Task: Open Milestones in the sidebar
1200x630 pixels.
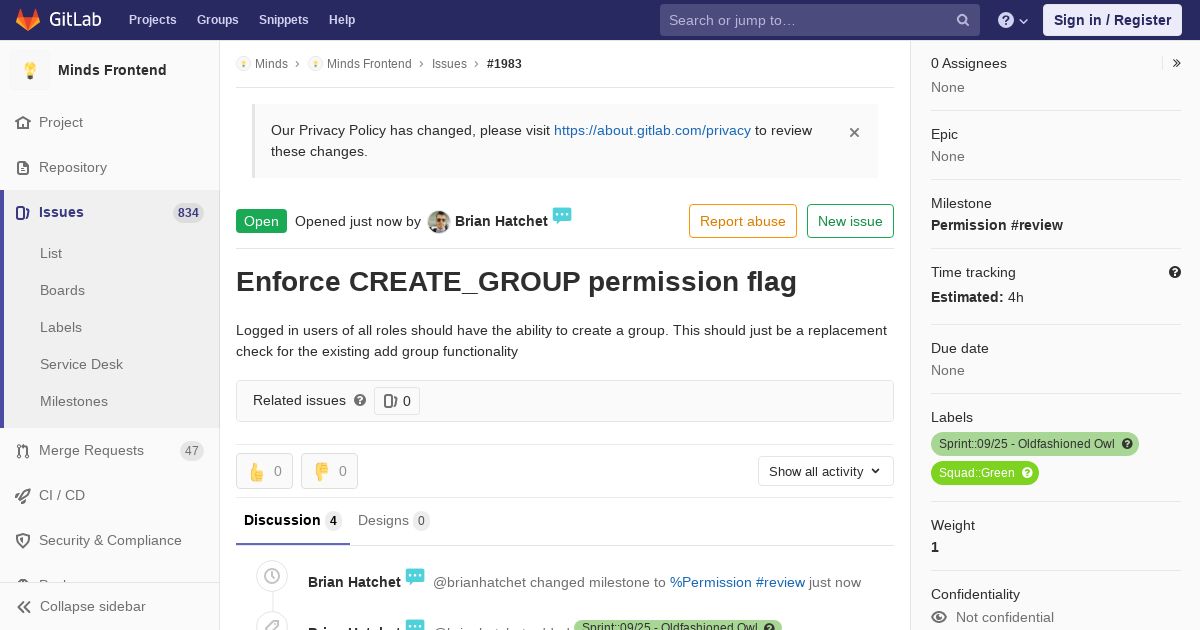Action: tap(74, 401)
